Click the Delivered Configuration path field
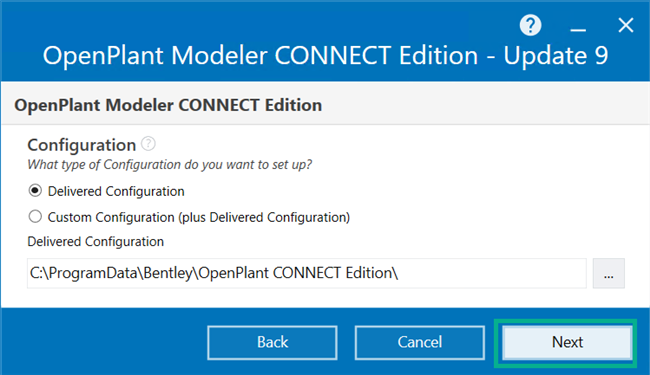 click(307, 273)
